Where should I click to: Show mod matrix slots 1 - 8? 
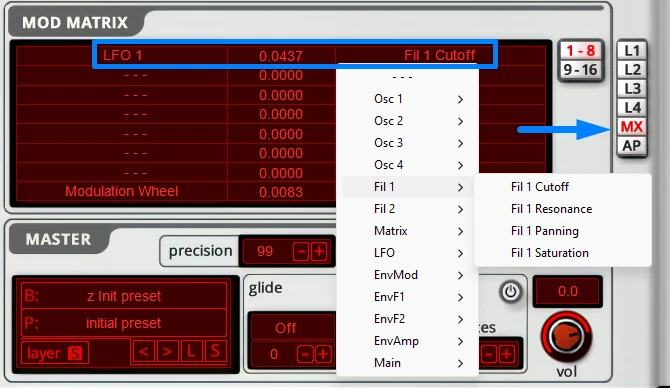581,51
